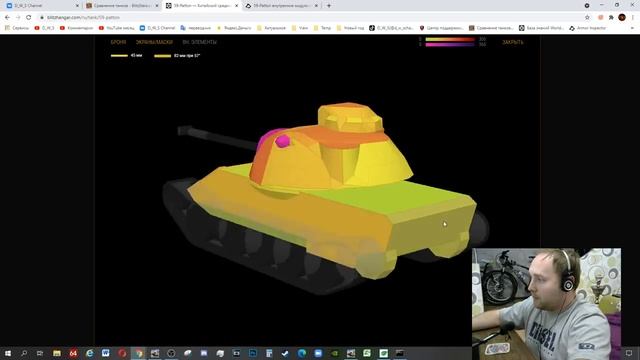
Task: Open the Windows notification center
Action: point(629,353)
